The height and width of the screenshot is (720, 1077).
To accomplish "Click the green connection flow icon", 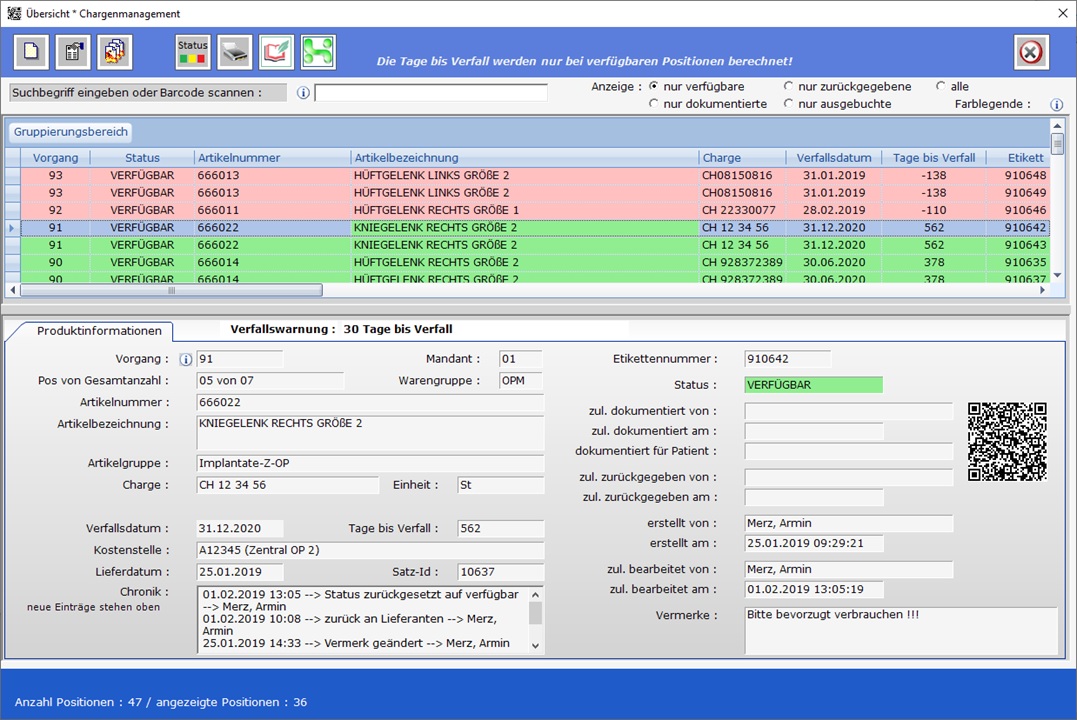I will 318,52.
